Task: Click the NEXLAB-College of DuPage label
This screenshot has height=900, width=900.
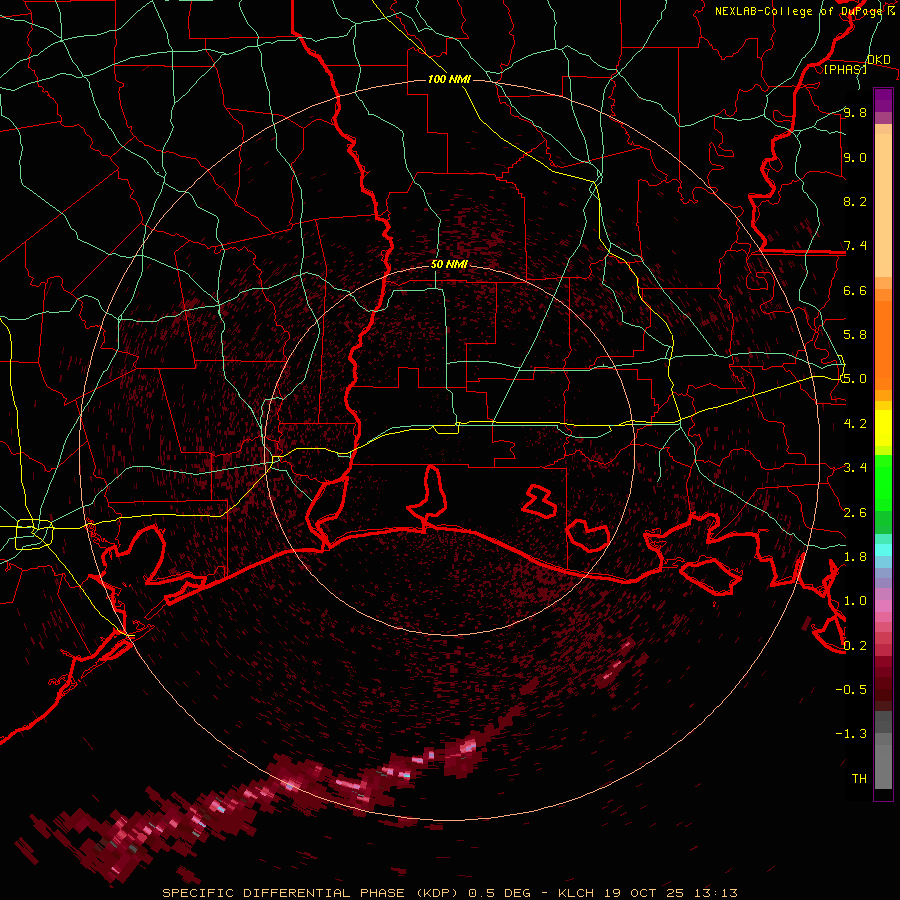Action: click(x=805, y=11)
